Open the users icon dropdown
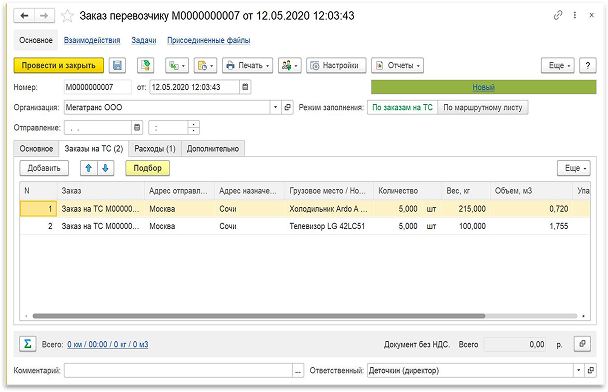This screenshot has height=392, width=608. (290, 66)
